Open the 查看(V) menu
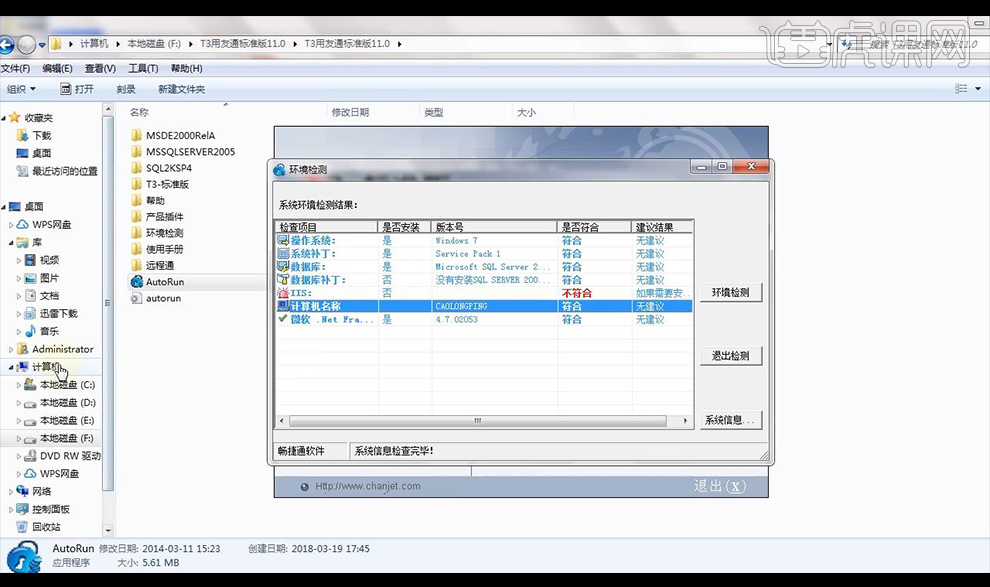The width and height of the screenshot is (990, 587). click(100, 68)
